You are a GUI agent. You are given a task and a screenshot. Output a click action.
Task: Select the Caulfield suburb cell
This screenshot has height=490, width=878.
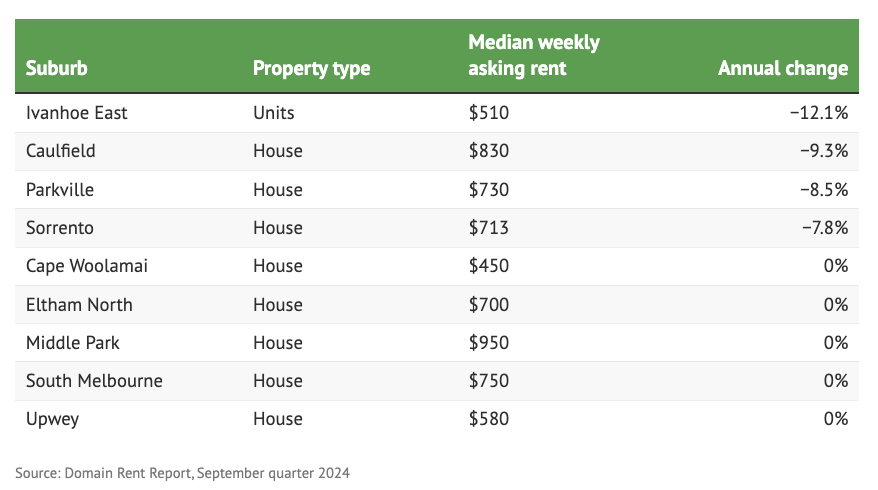59,151
